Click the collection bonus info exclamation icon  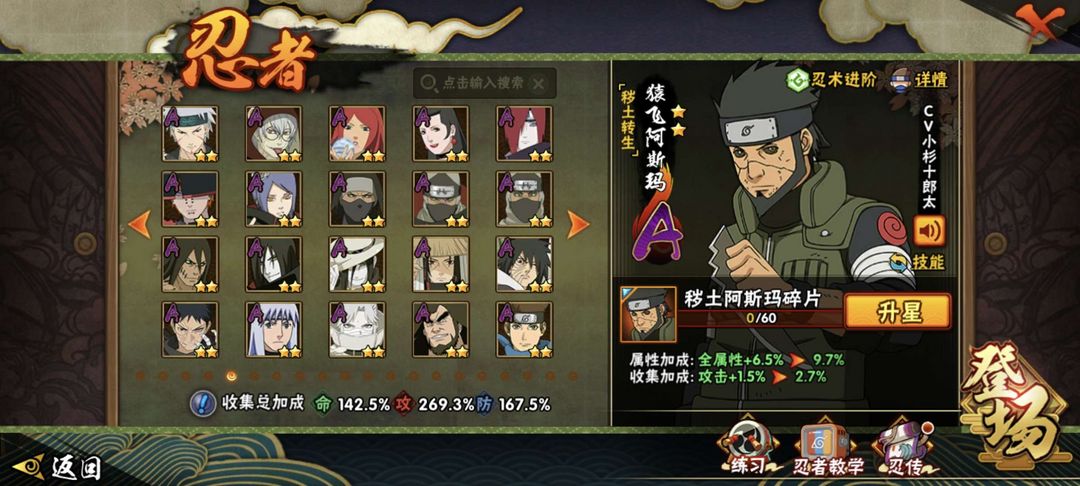click(x=202, y=404)
